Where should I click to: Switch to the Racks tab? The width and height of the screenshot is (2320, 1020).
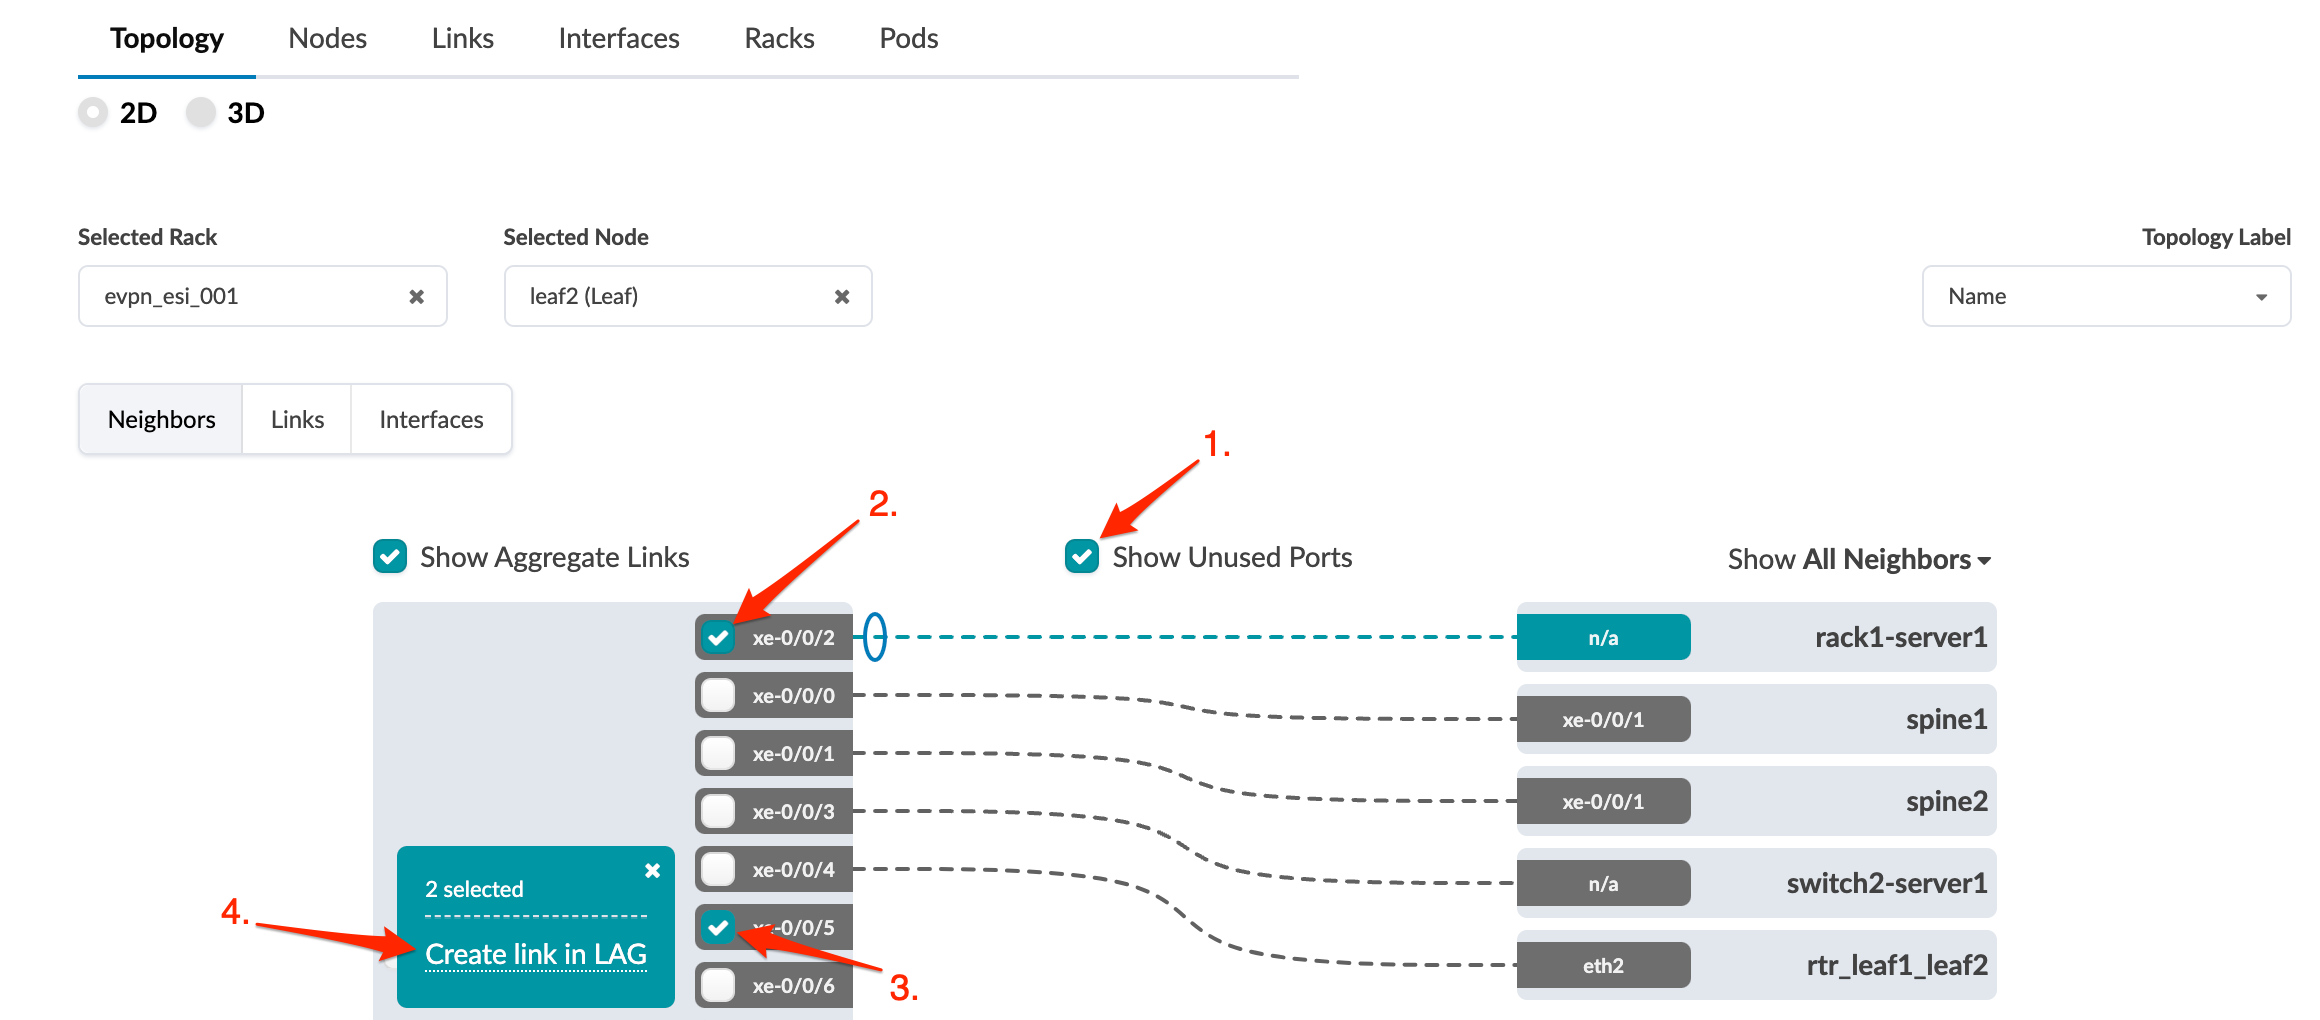click(x=779, y=39)
